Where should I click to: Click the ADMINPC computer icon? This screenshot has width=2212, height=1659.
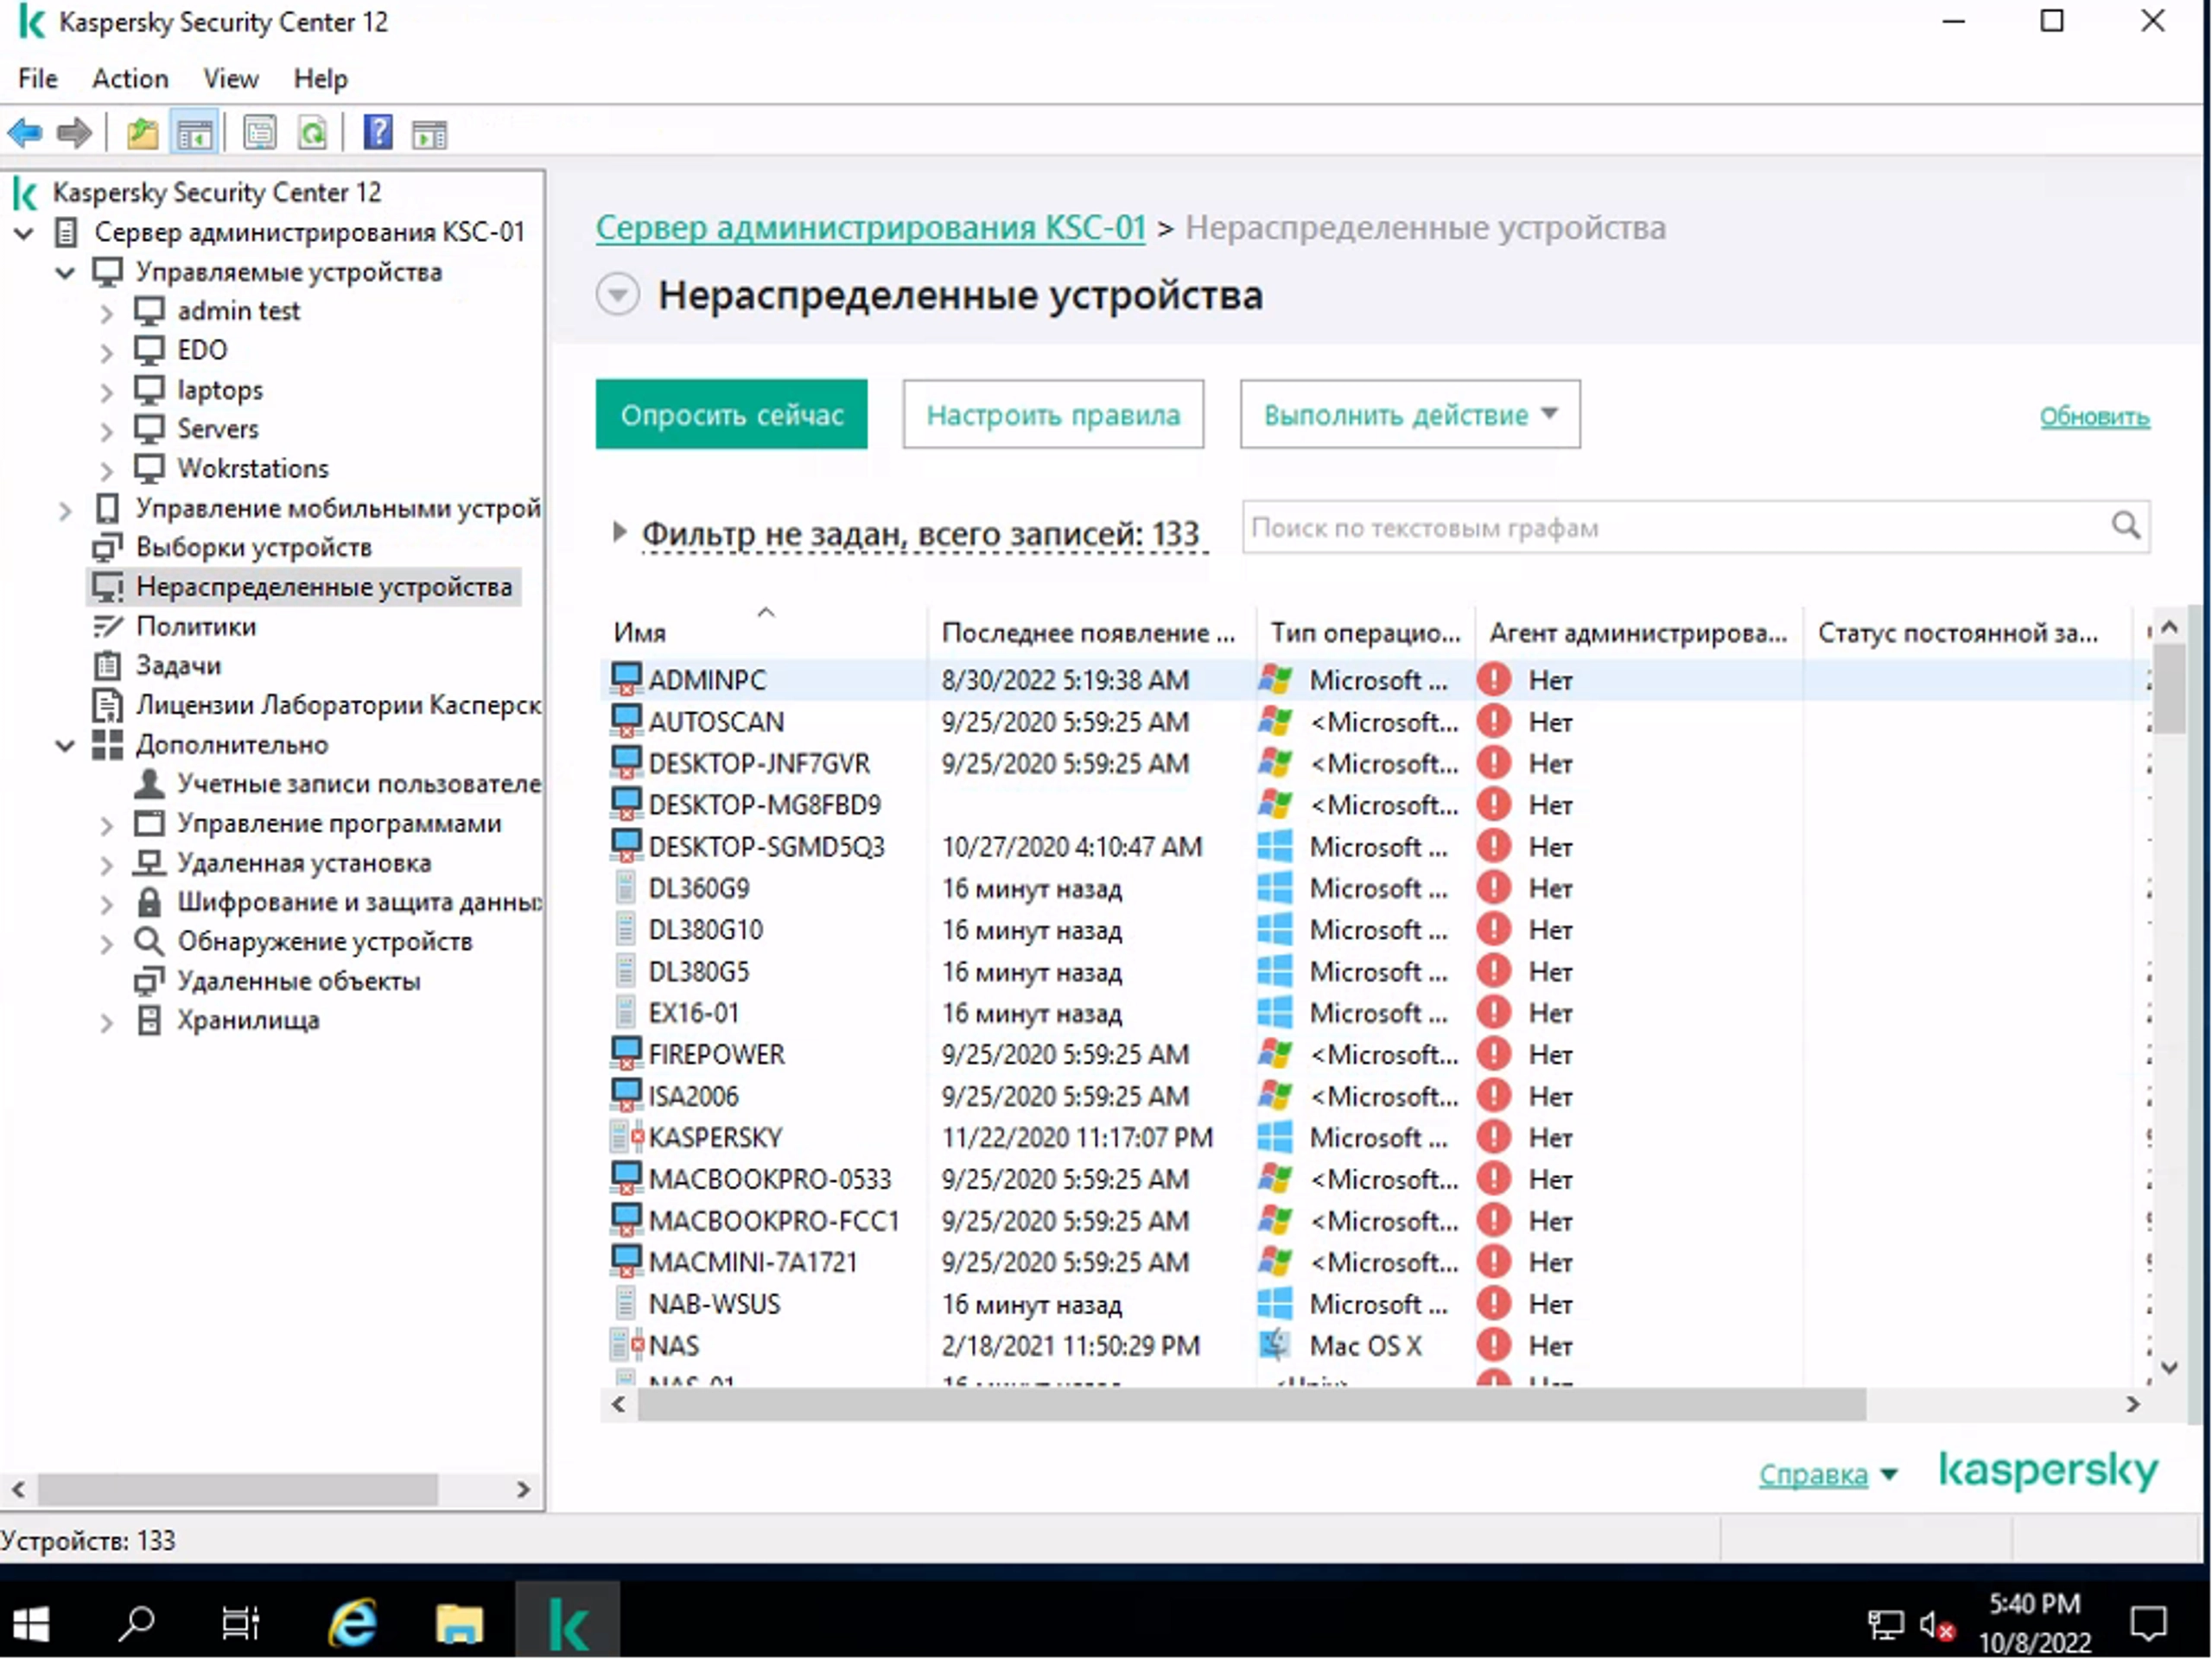[x=626, y=679]
